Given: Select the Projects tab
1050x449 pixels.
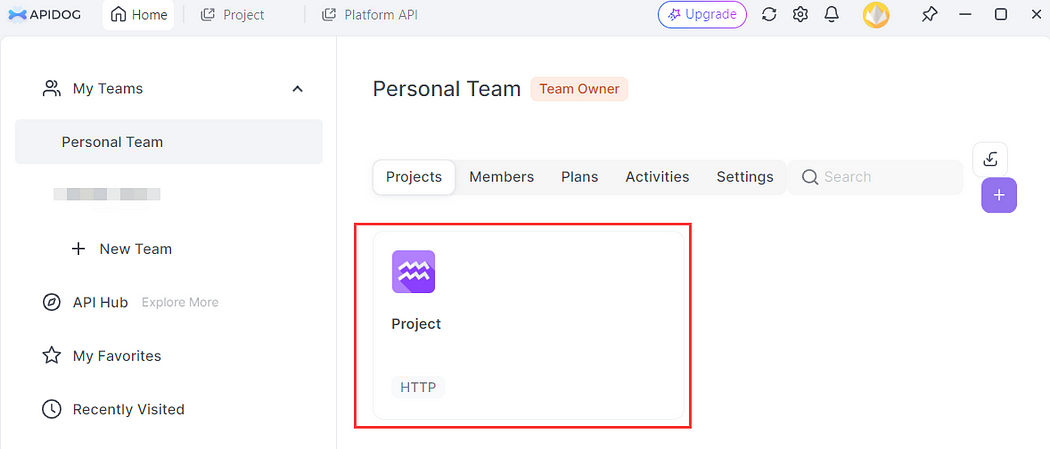Looking at the screenshot, I should pos(414,177).
